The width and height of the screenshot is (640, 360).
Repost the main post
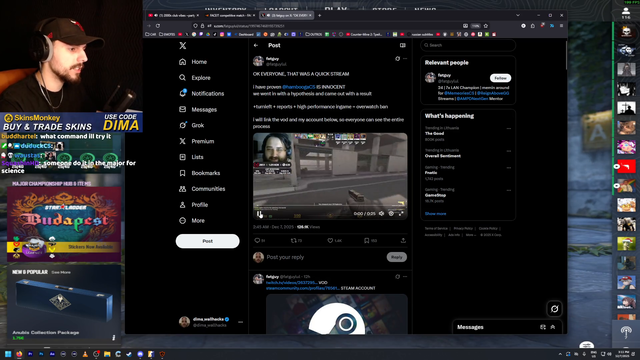(293, 241)
